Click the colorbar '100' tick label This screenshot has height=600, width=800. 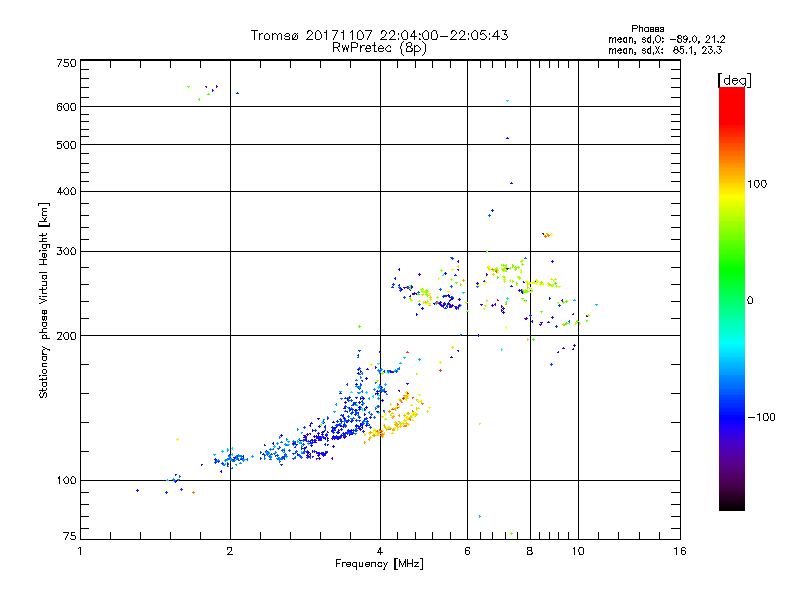pyautogui.click(x=757, y=184)
